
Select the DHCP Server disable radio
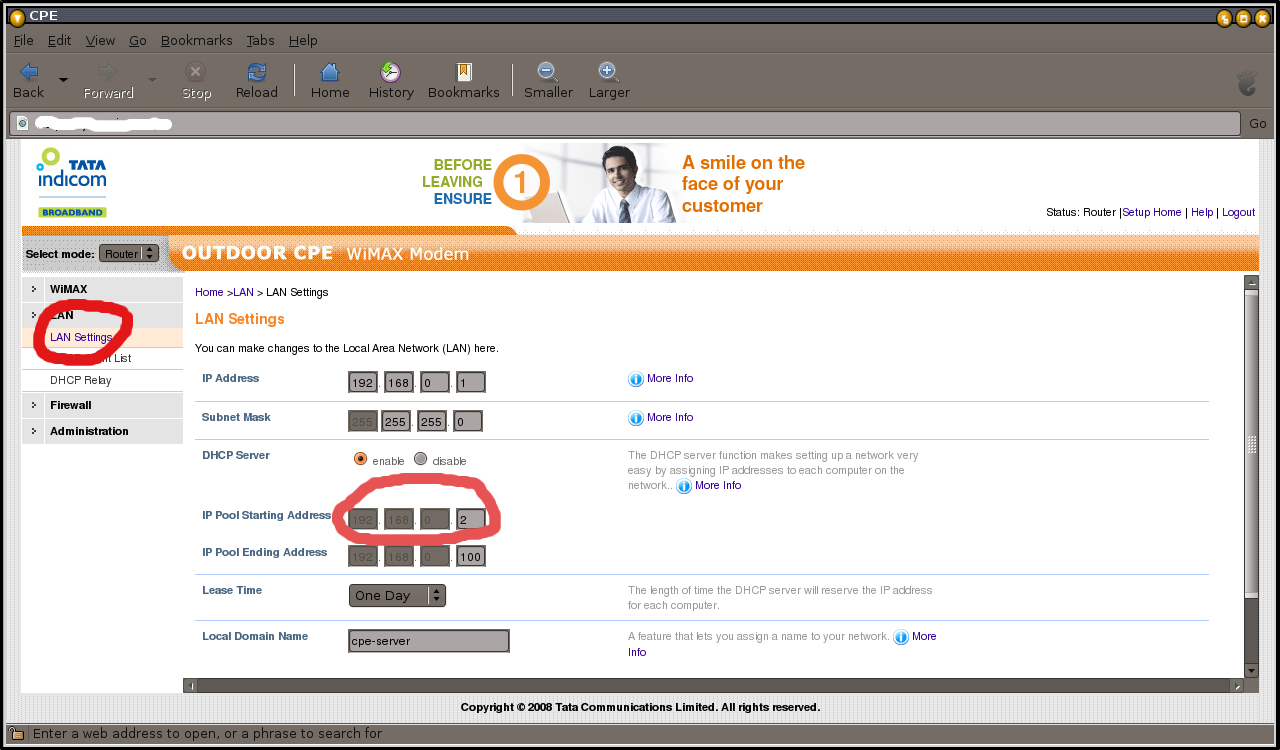click(421, 459)
